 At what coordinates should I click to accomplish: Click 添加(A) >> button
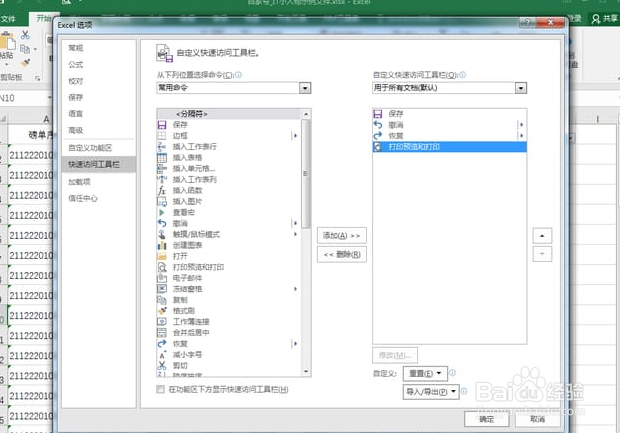pos(342,236)
